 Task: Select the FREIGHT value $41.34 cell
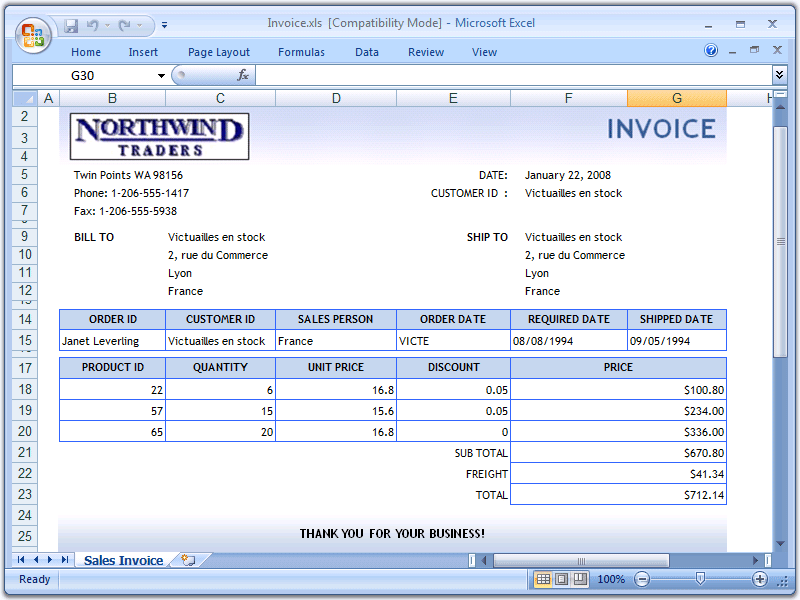618,474
